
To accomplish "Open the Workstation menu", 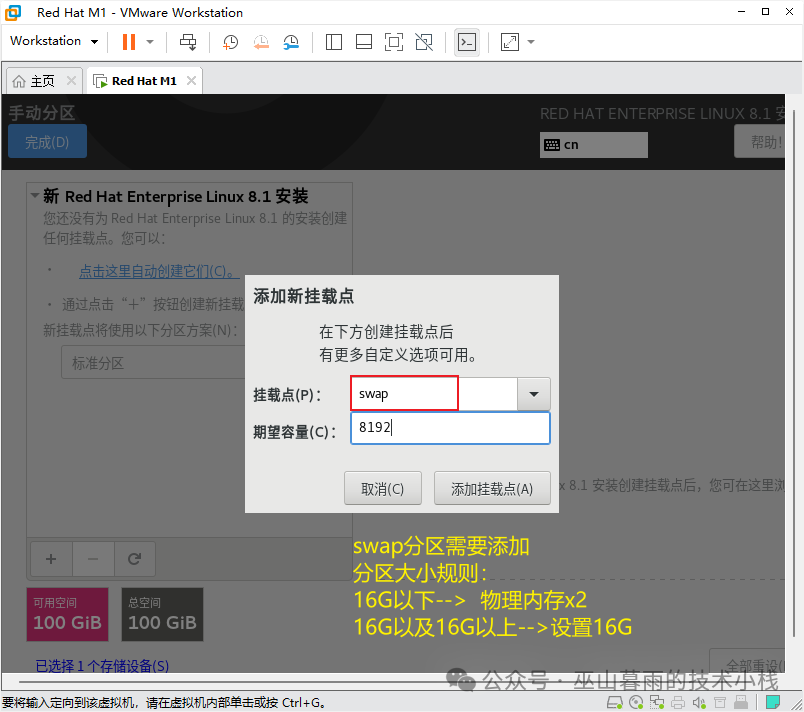I will [x=53, y=41].
